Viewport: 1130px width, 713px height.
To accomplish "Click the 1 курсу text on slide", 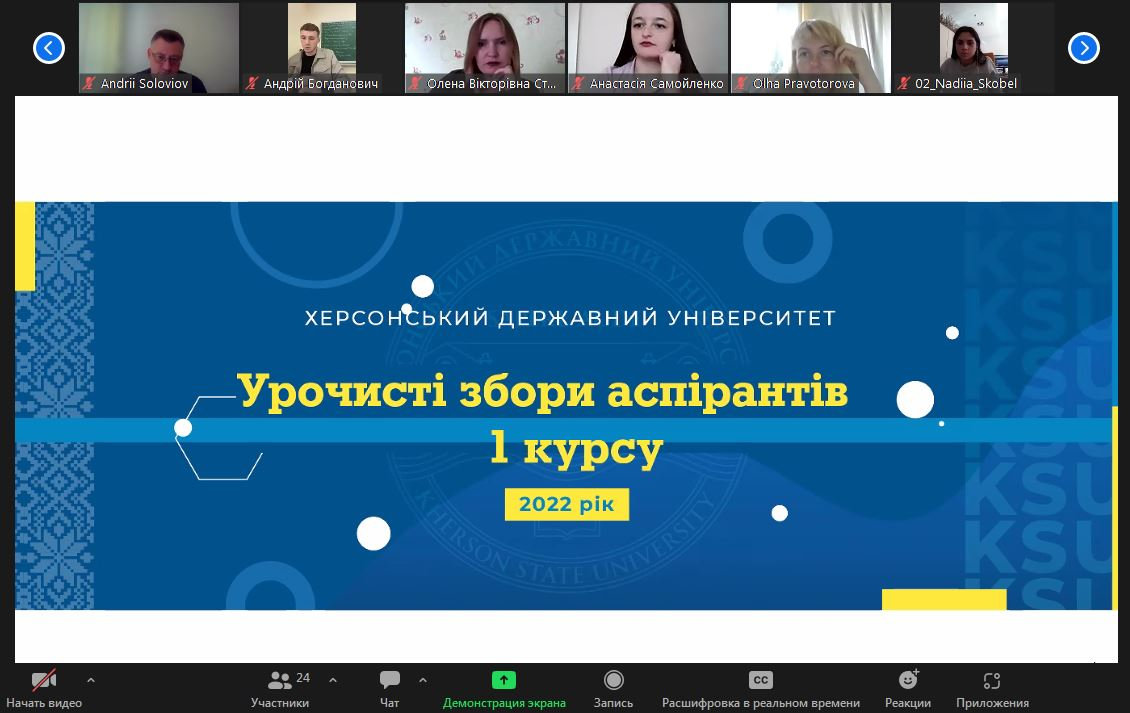I will tap(576, 448).
